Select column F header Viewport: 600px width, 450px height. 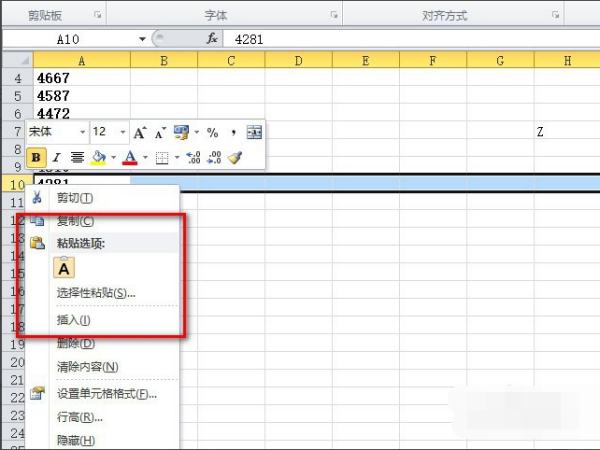433,60
